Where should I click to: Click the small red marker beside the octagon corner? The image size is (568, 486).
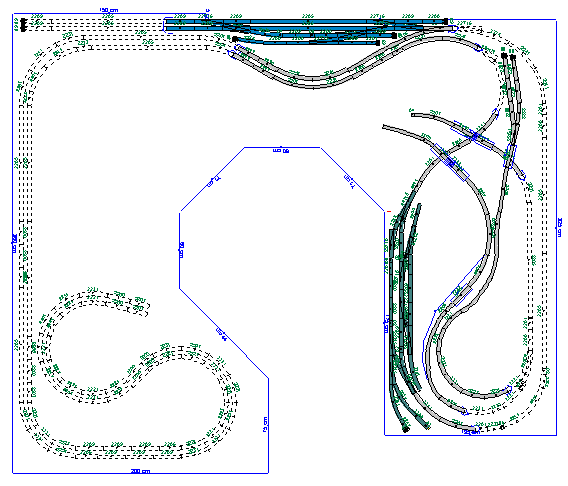tap(389, 211)
